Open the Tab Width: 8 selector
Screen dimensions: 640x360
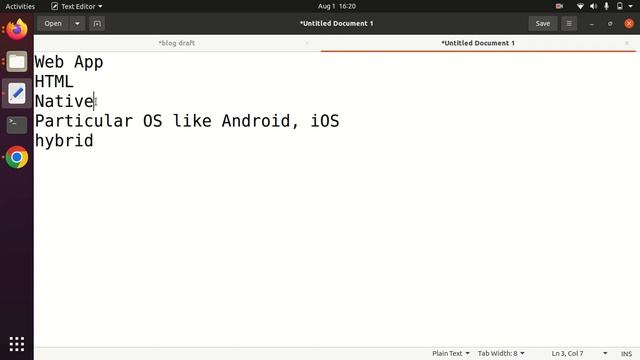[x=501, y=353]
